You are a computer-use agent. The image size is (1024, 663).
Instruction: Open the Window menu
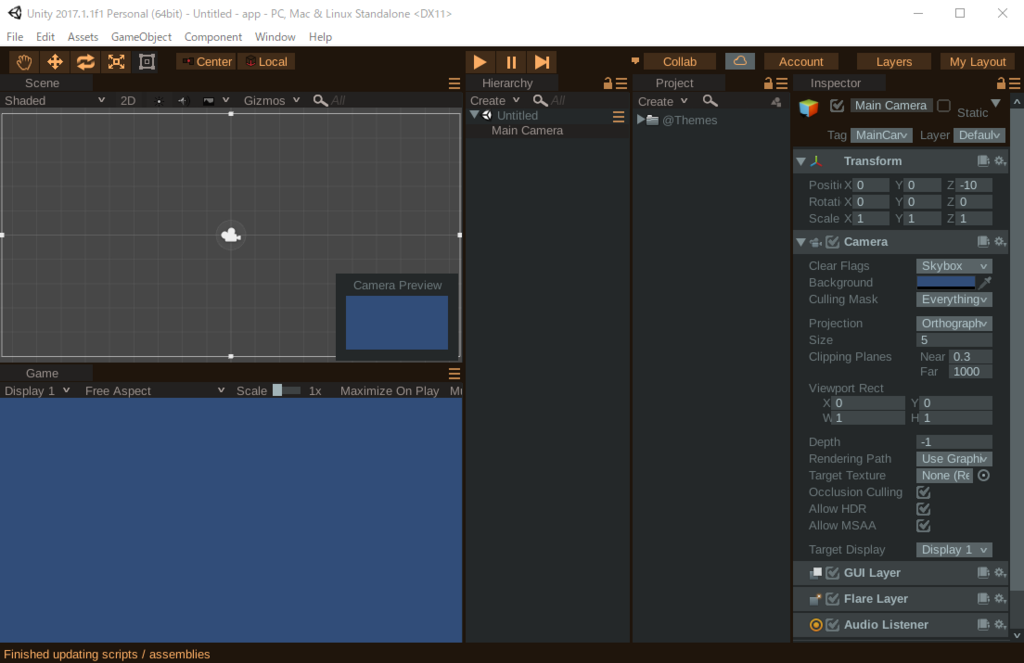tap(275, 37)
